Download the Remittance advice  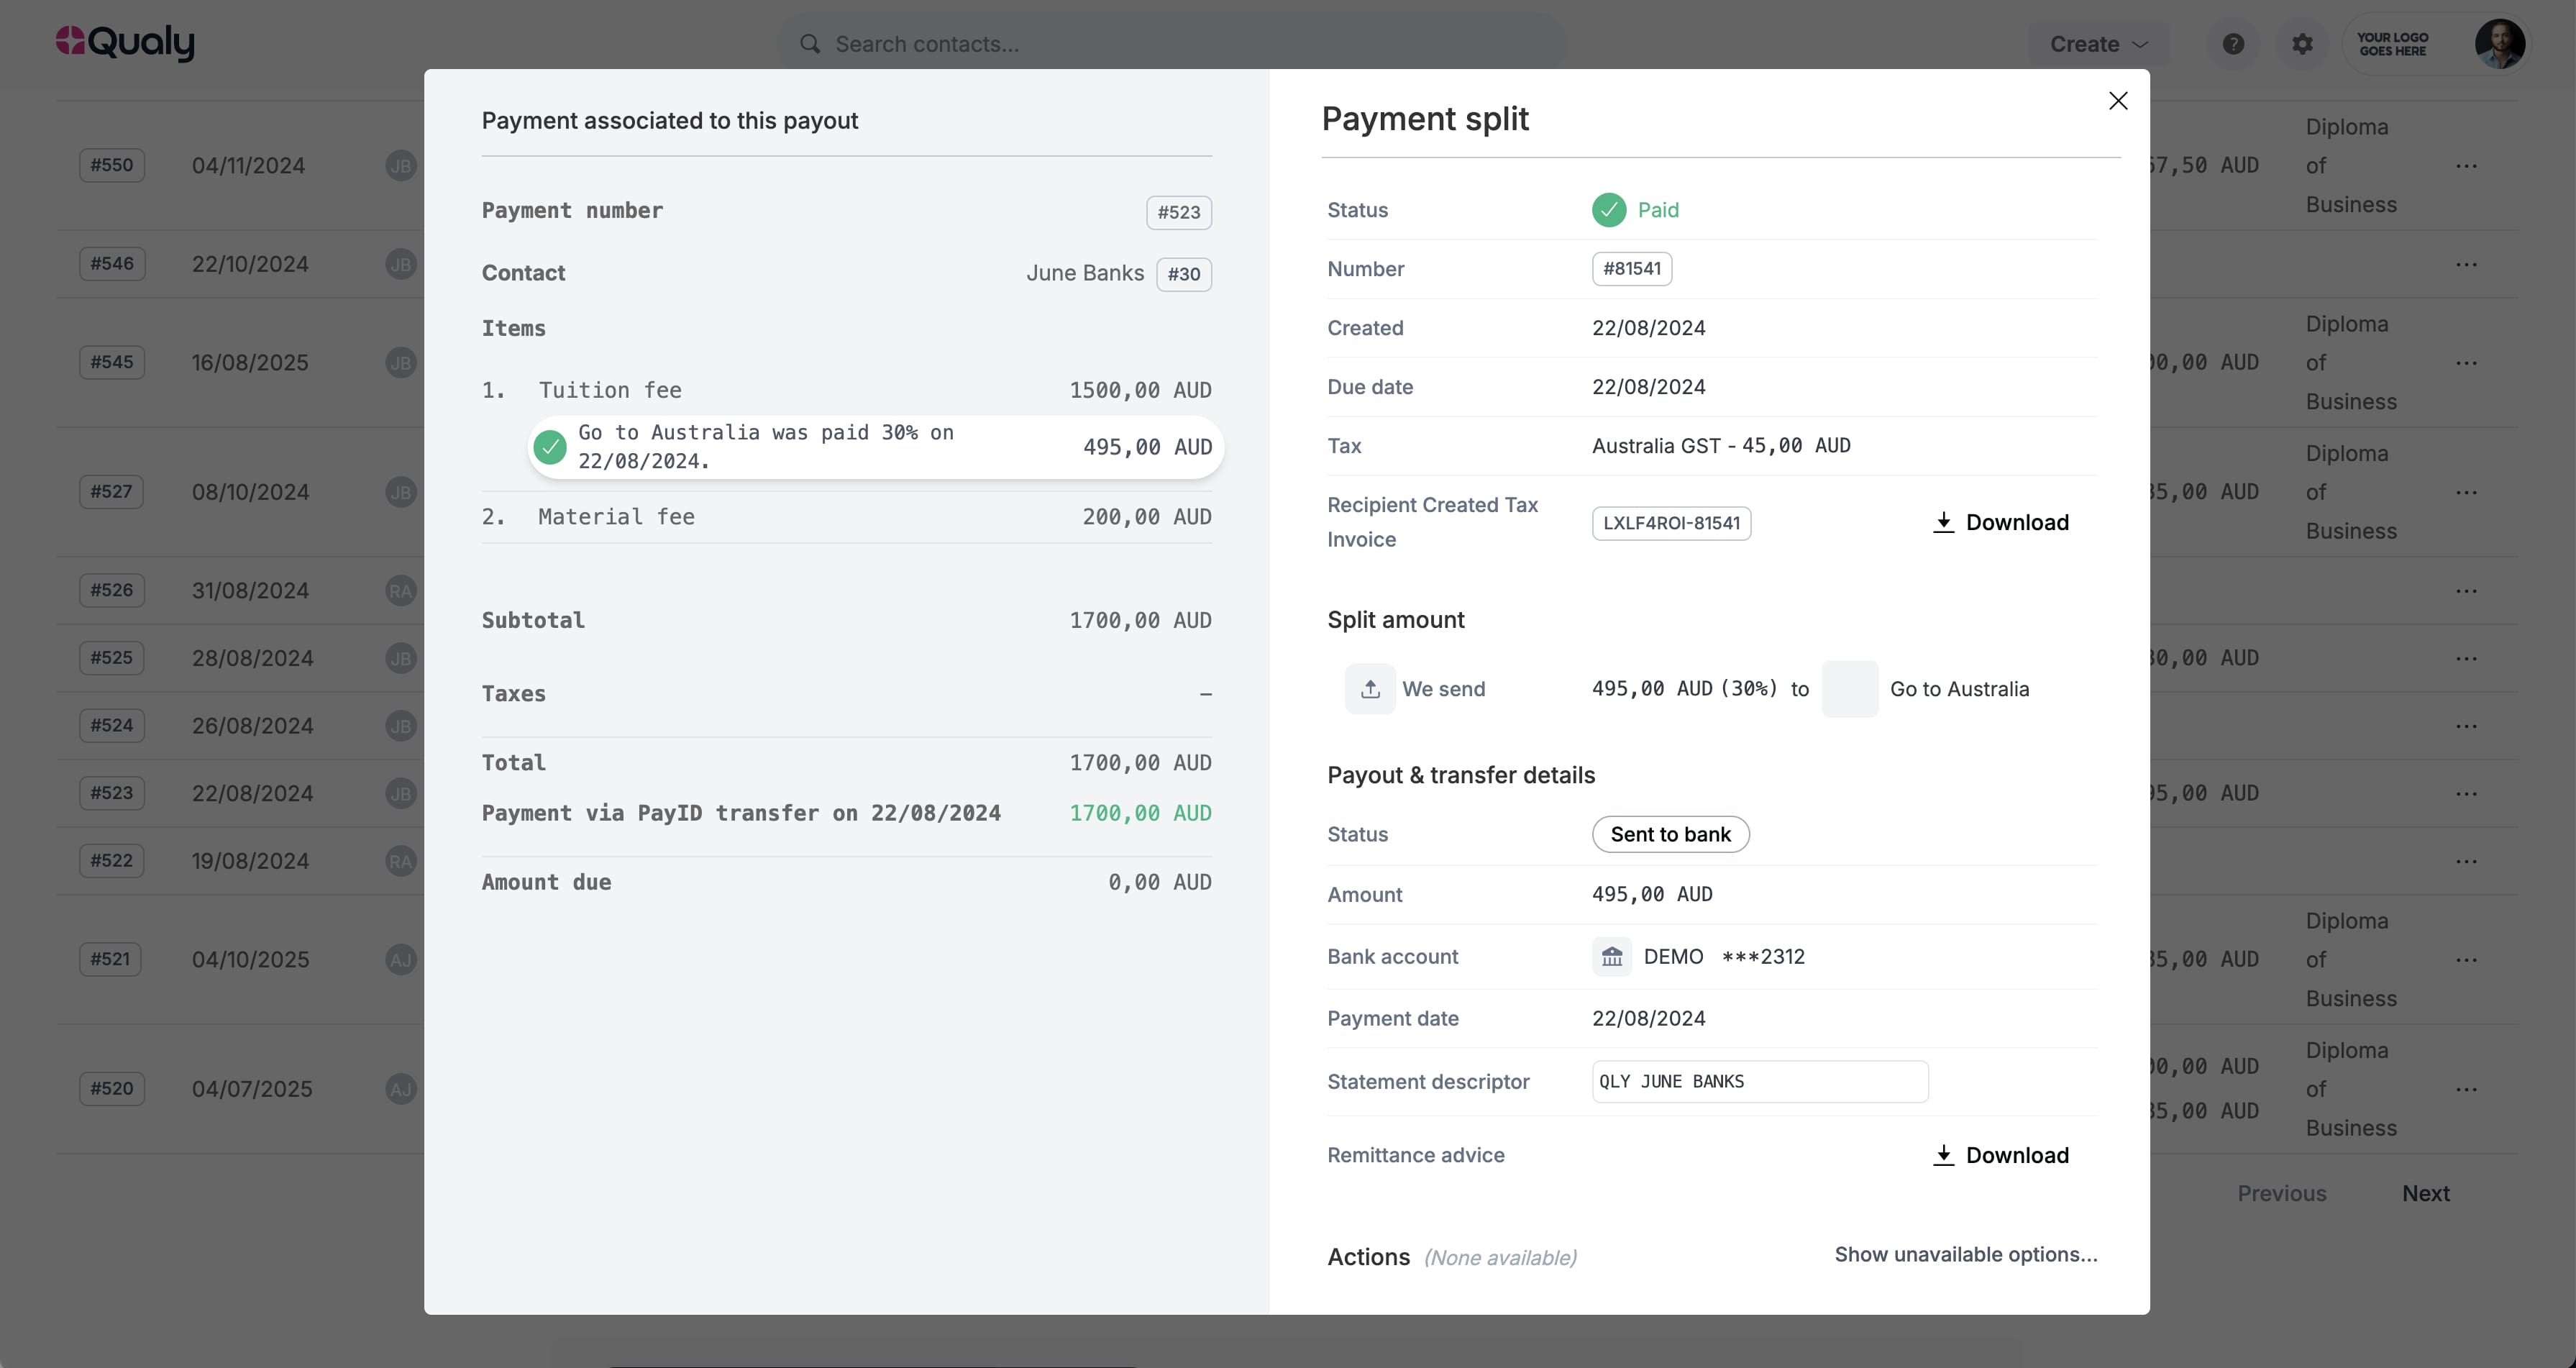click(2000, 1155)
